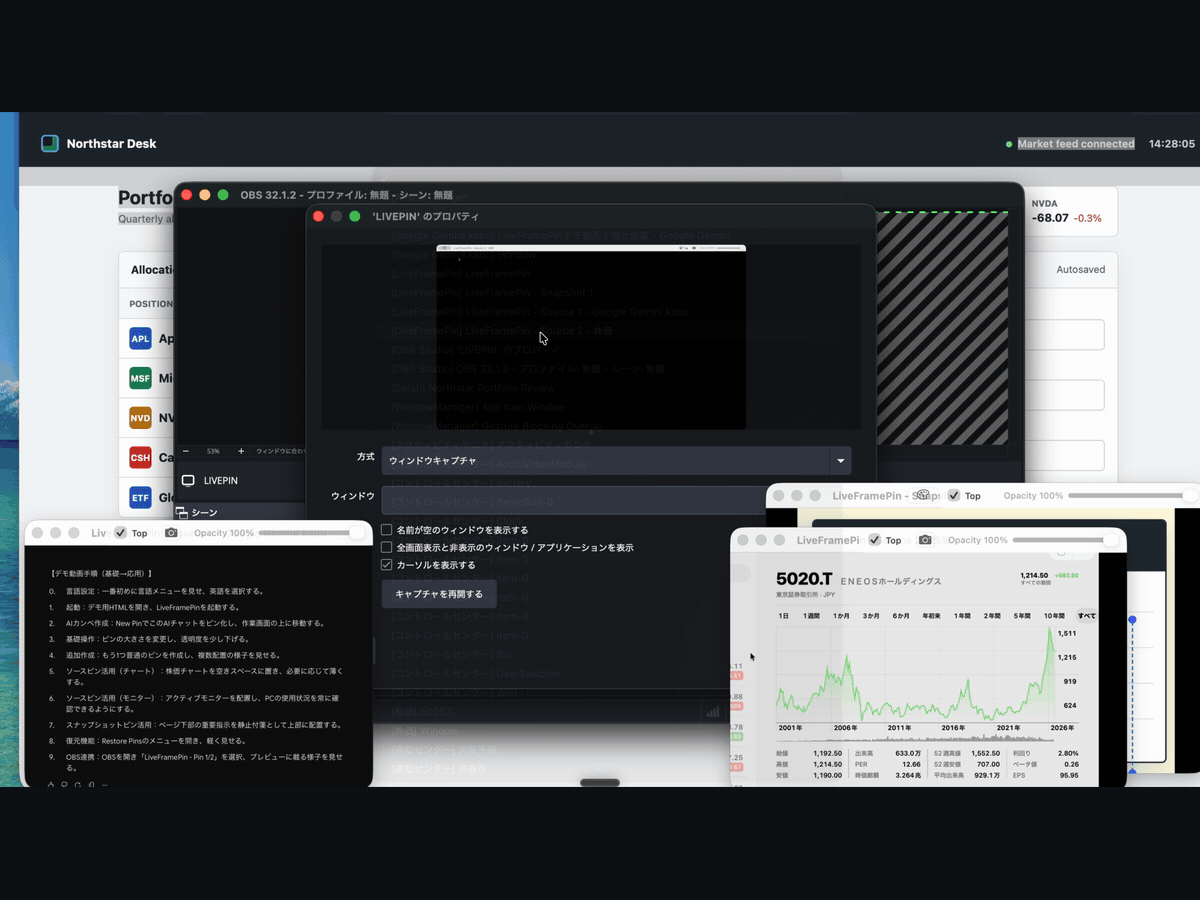Enable 全画面表示と非表示のウィンドウ checkbox

point(387,548)
